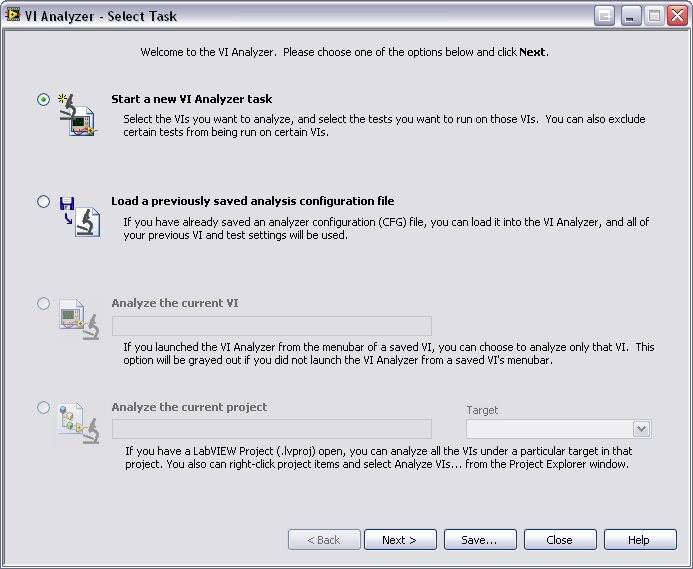693x569 pixels.
Task: Click the 'Target' label
Action: [482, 410]
